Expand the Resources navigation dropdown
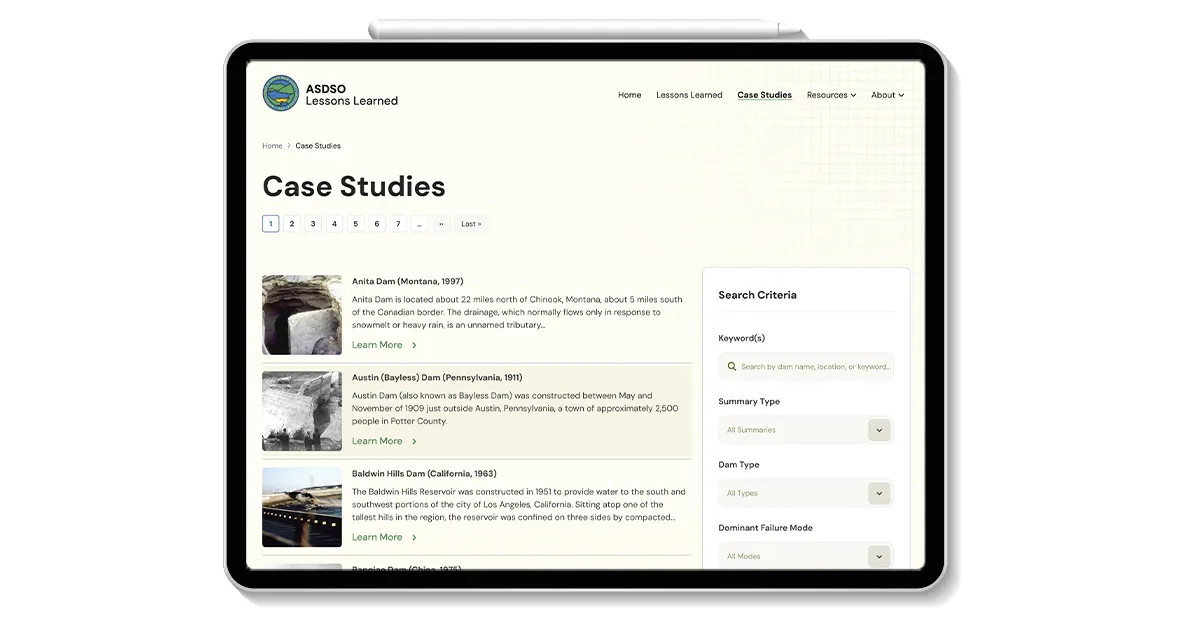 coord(831,94)
